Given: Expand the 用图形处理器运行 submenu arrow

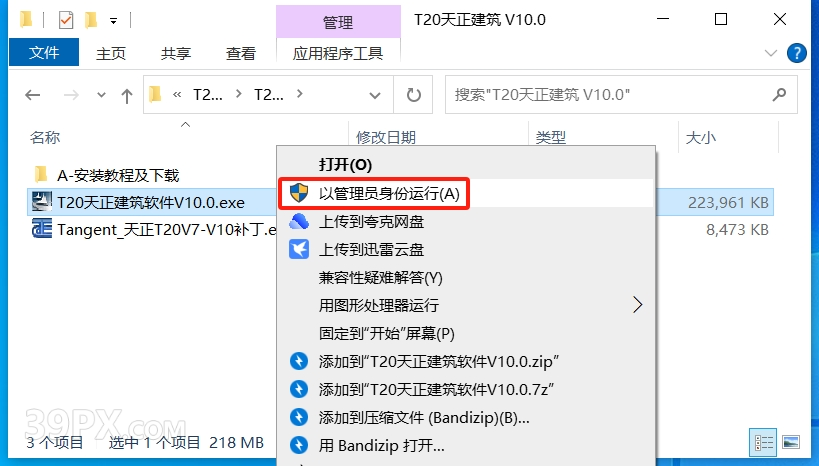Looking at the screenshot, I should [637, 305].
